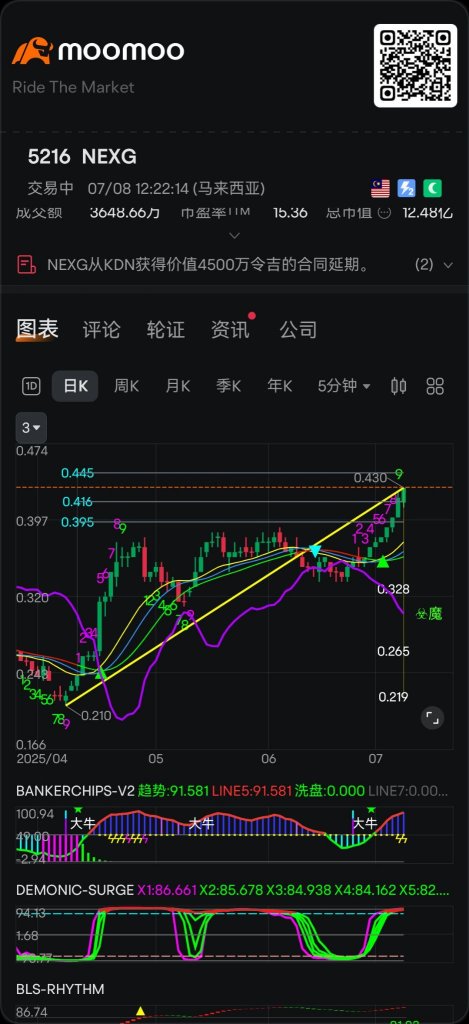Tap the 0.395 price level label
The height and width of the screenshot is (1024, 469).
coord(78,522)
